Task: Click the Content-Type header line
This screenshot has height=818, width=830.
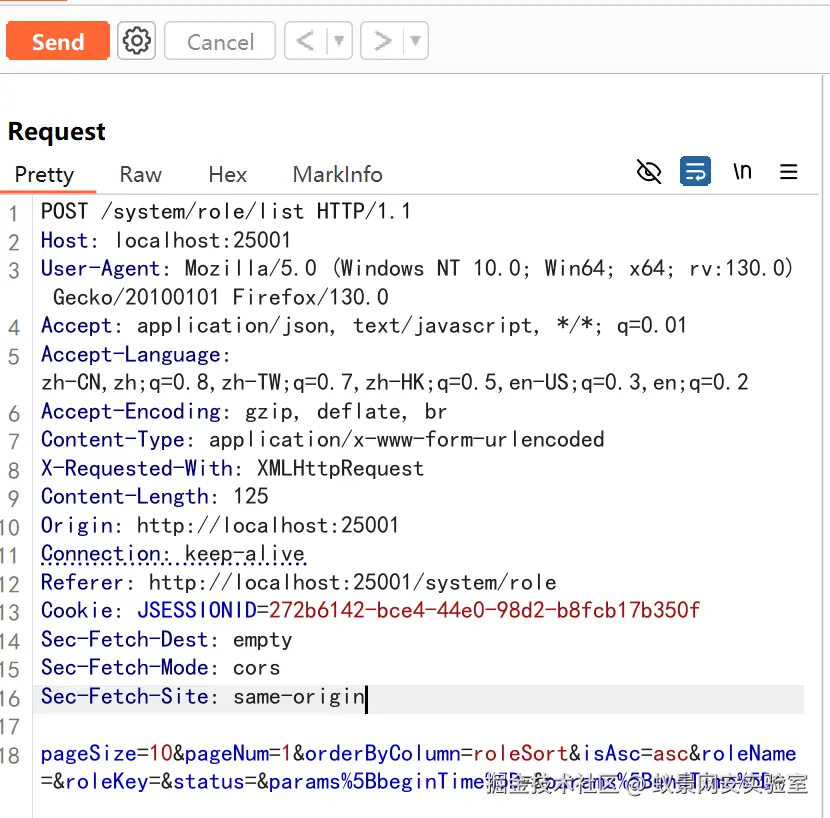Action: 322,440
